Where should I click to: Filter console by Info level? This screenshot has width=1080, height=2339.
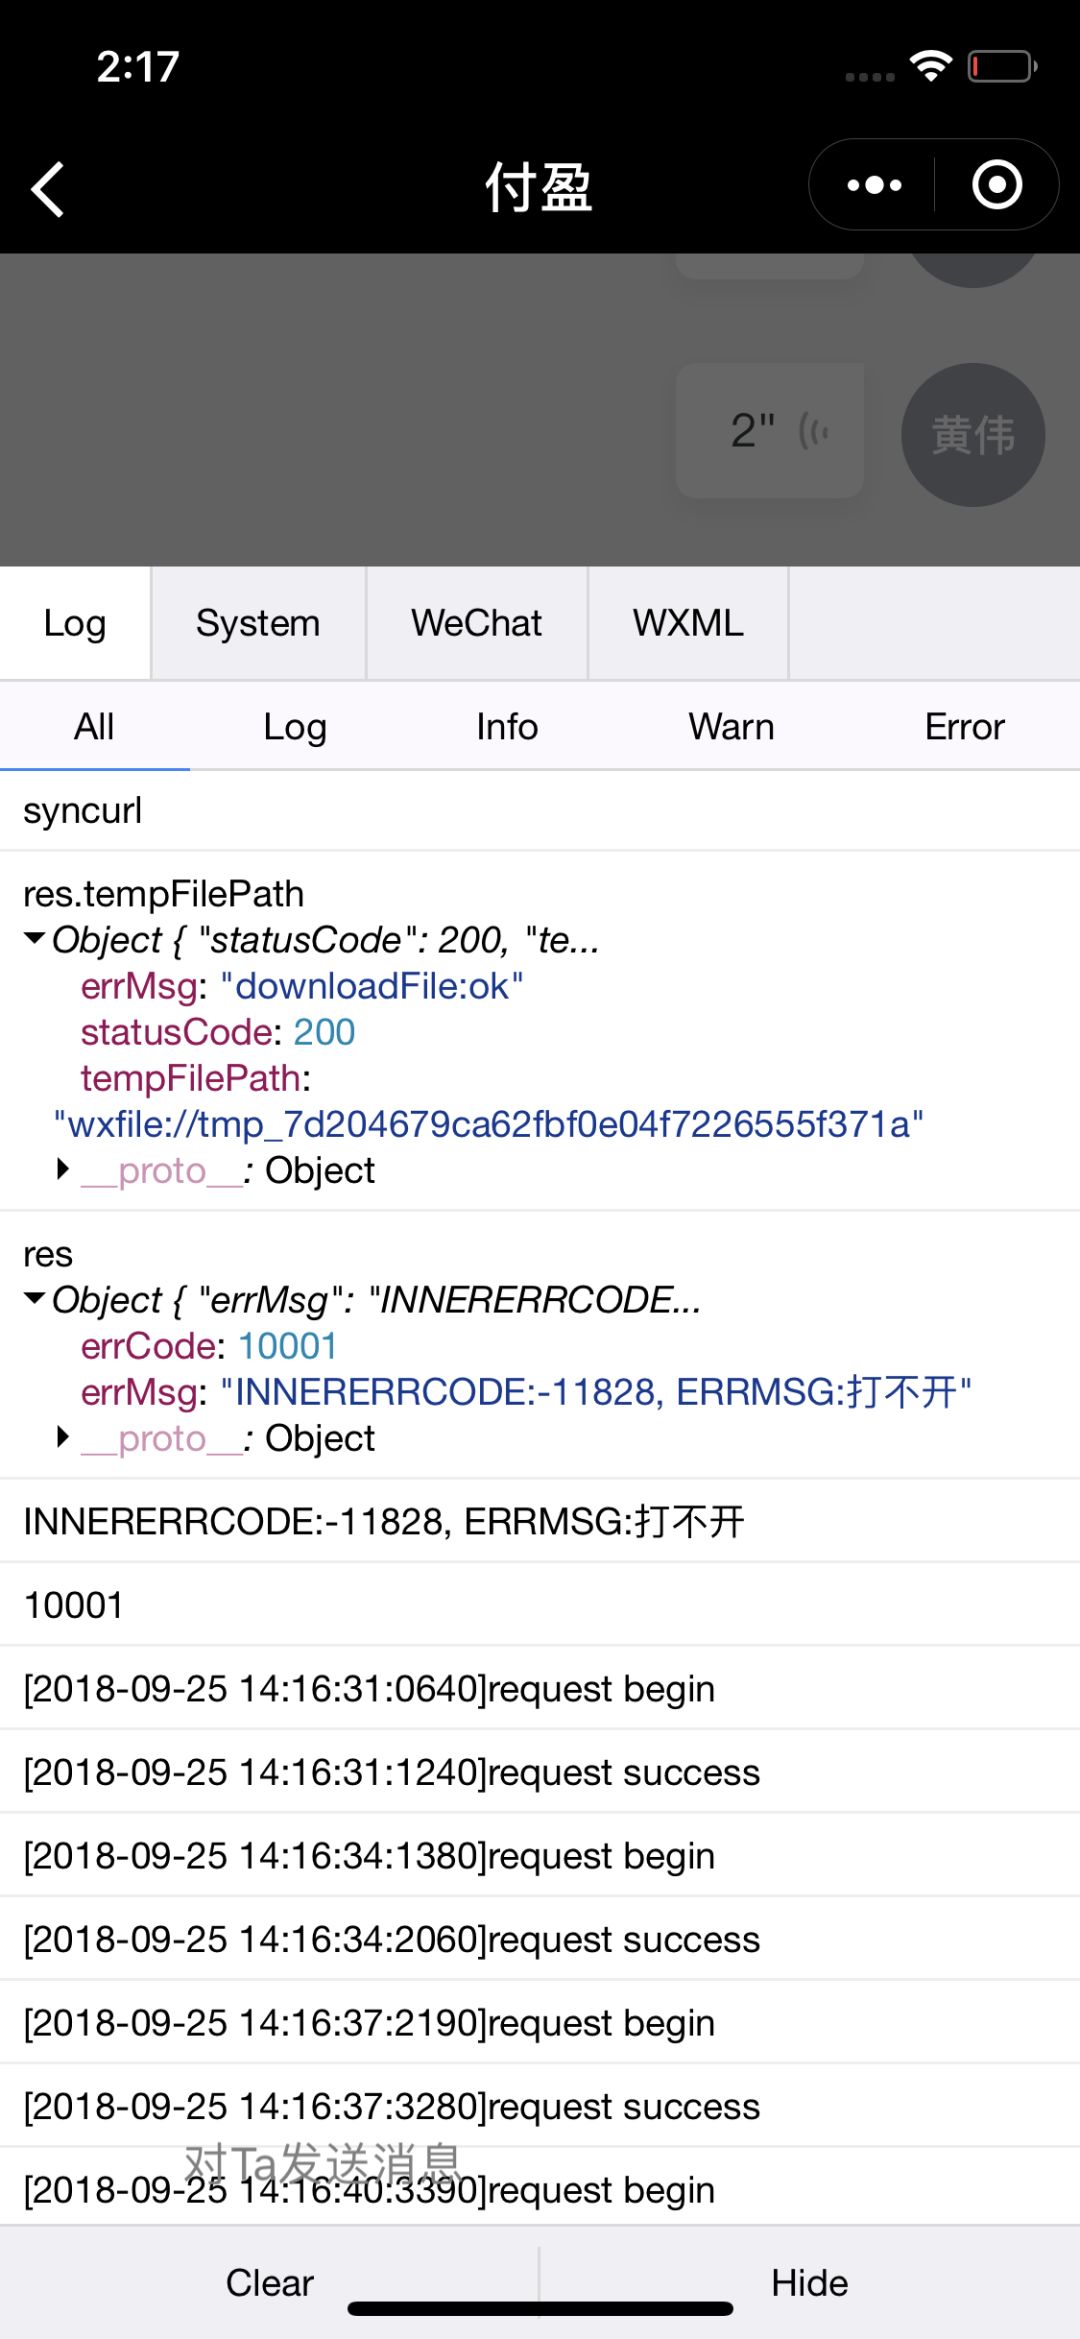pyautogui.click(x=507, y=727)
